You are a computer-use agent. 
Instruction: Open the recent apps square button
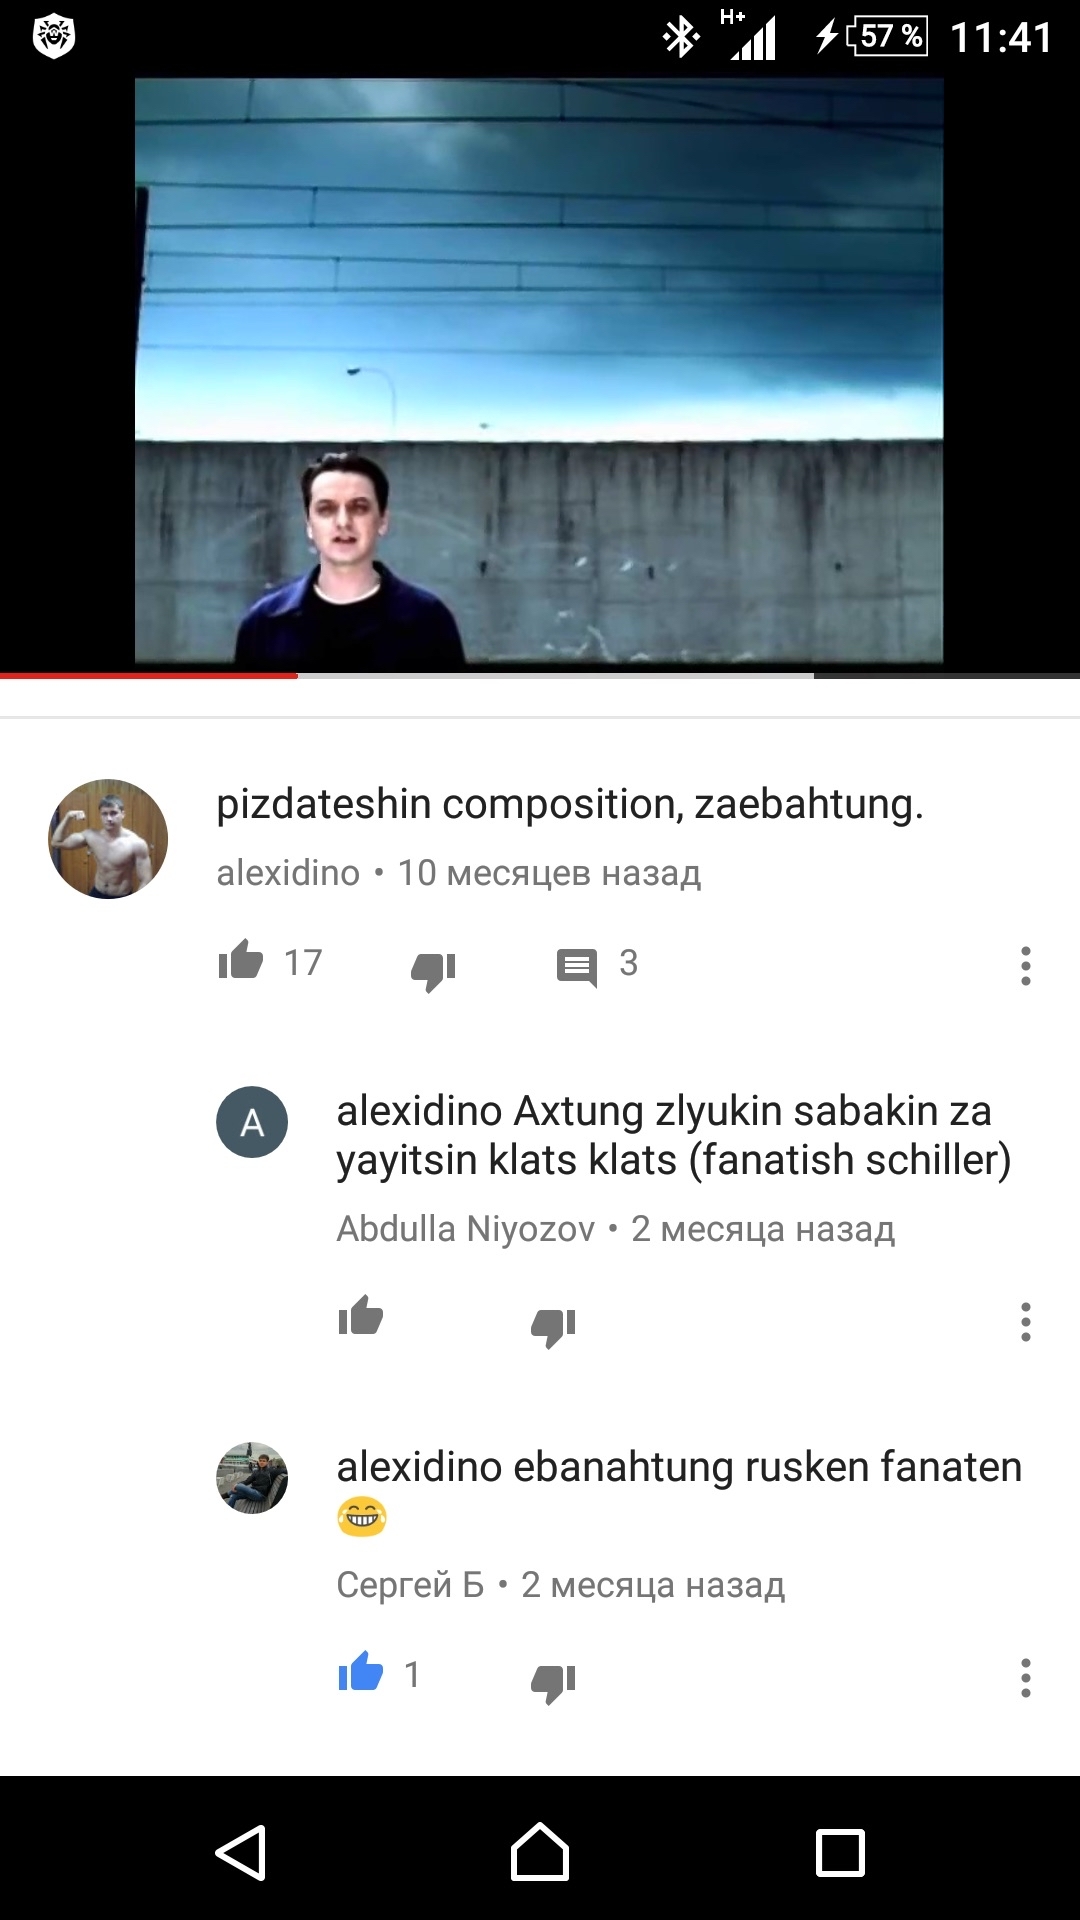pos(840,1853)
